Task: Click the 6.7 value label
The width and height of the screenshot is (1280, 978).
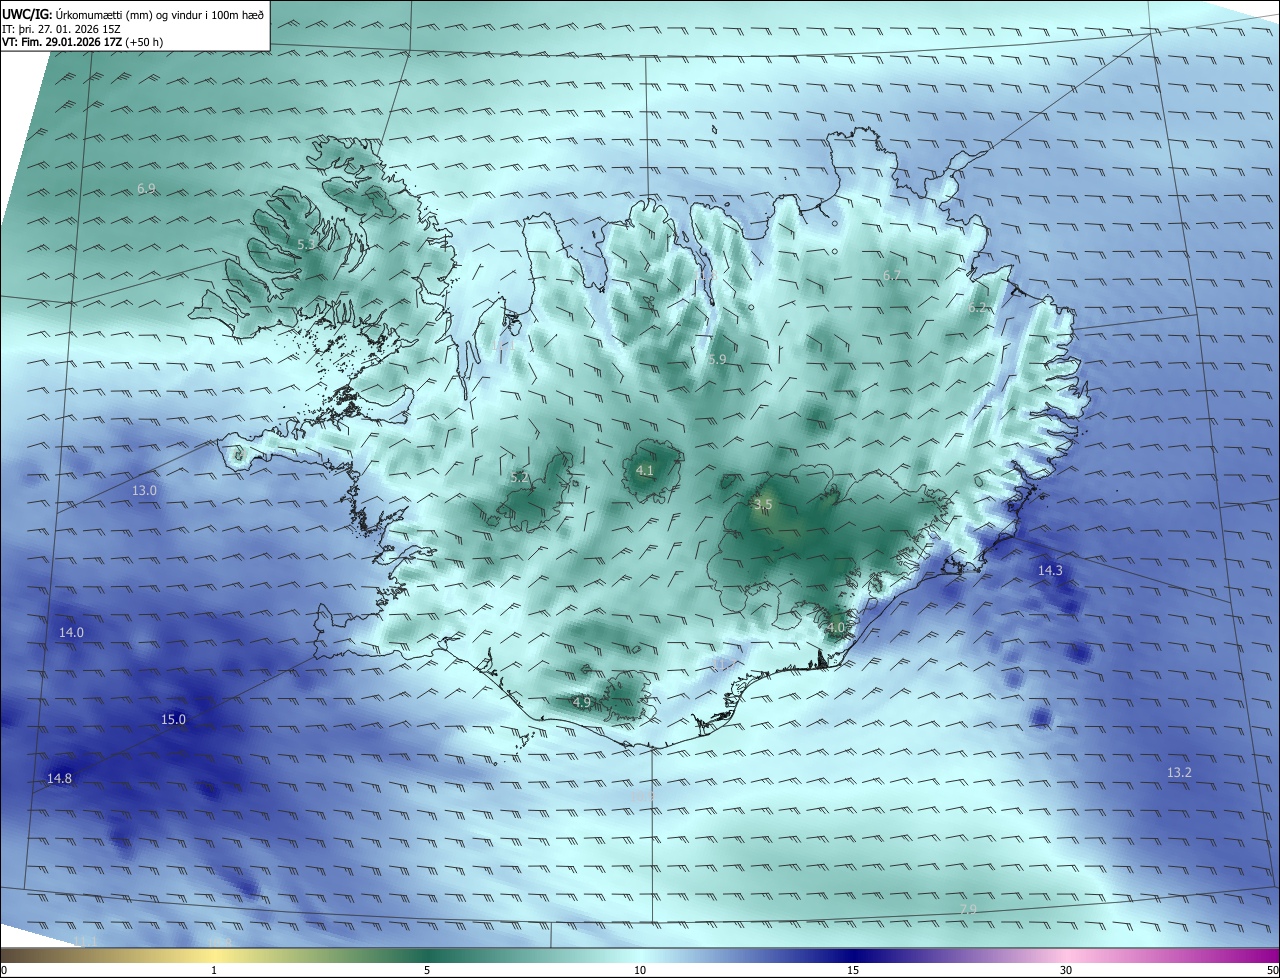Action: click(x=892, y=275)
